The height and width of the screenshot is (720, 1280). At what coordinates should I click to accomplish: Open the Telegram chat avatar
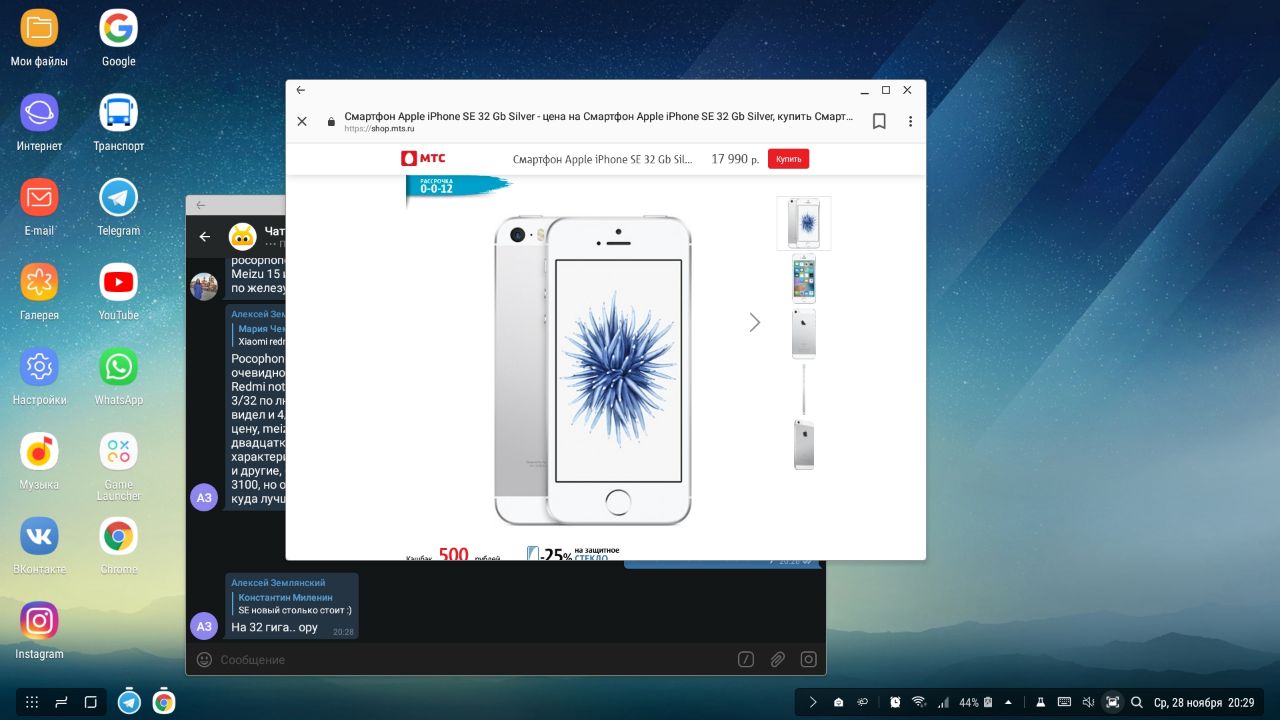[242, 237]
